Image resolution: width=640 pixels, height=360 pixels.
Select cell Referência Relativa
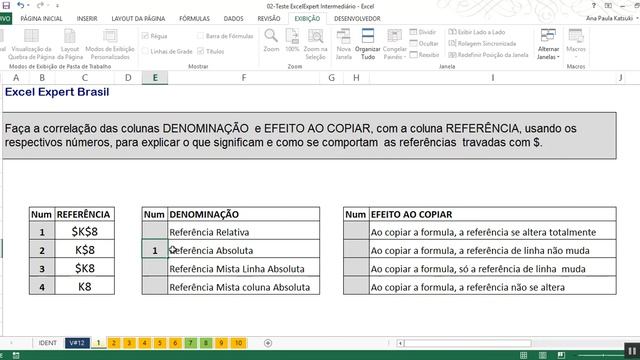click(x=244, y=232)
